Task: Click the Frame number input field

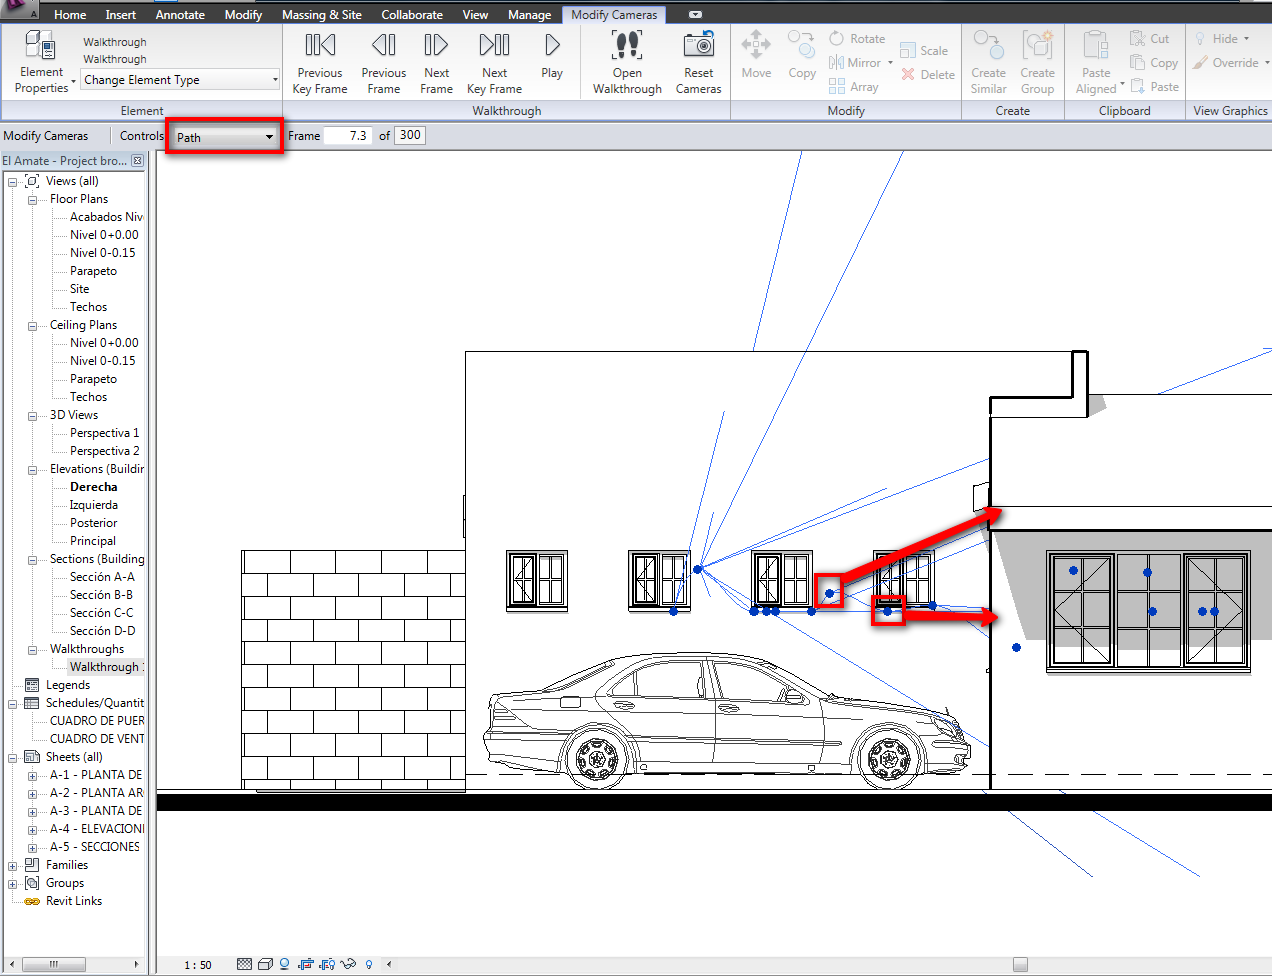Action: [x=349, y=135]
